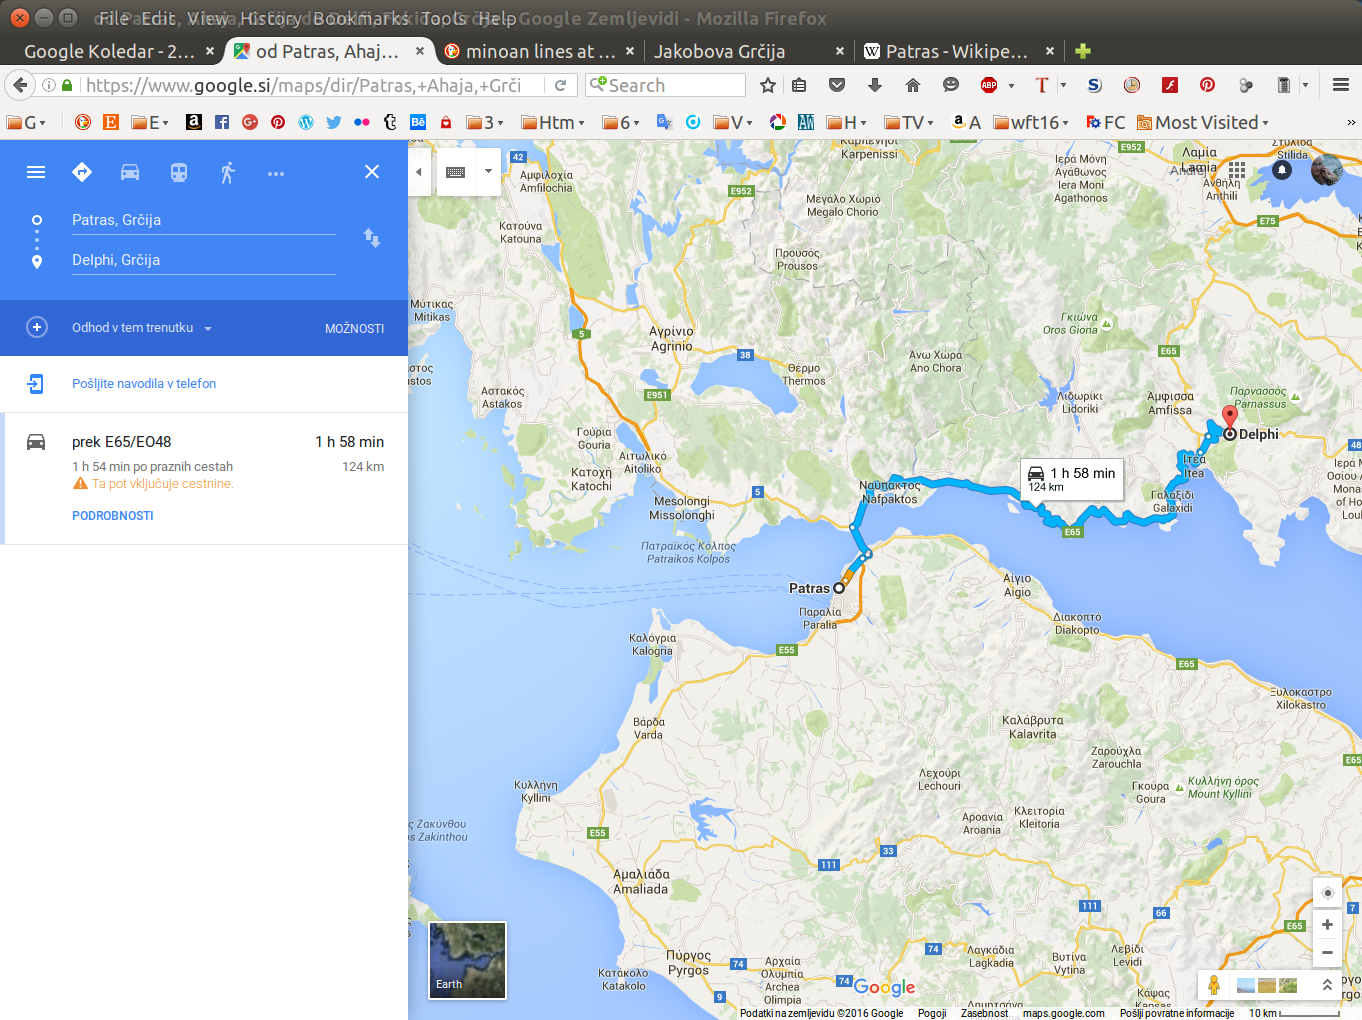Open the Bookmarks menu
The width and height of the screenshot is (1362, 1020).
[360, 19]
